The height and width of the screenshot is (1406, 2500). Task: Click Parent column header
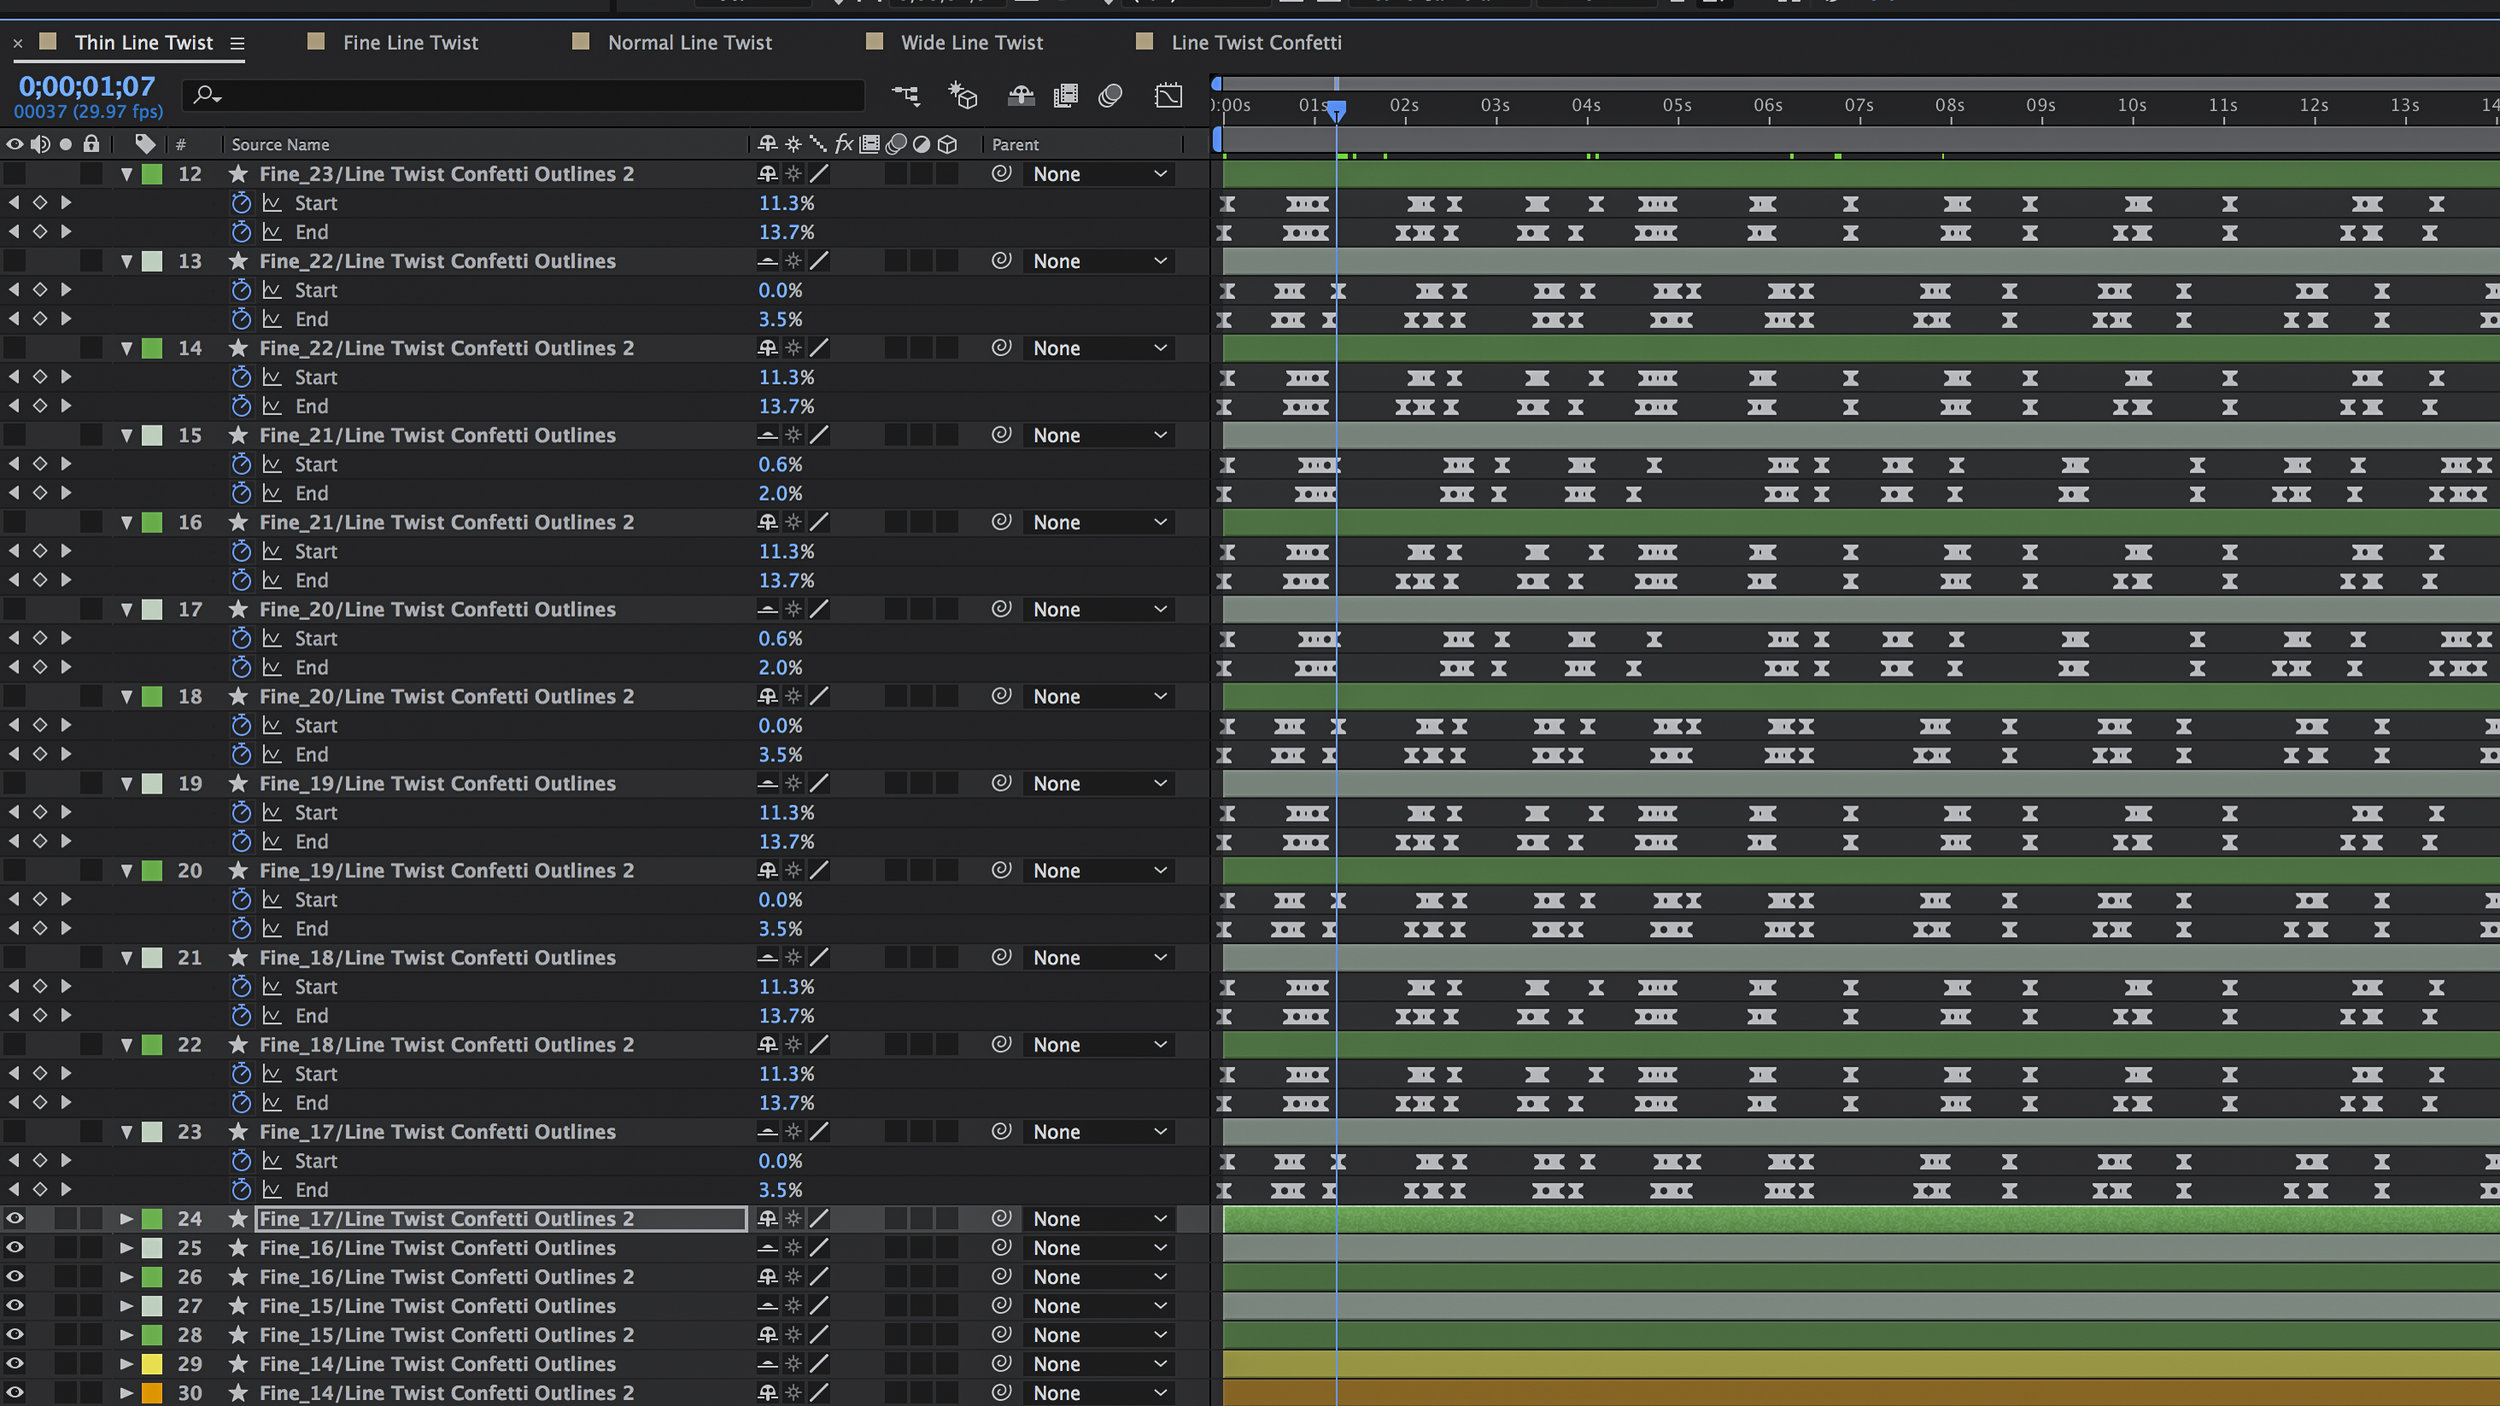pyautogui.click(x=1015, y=145)
